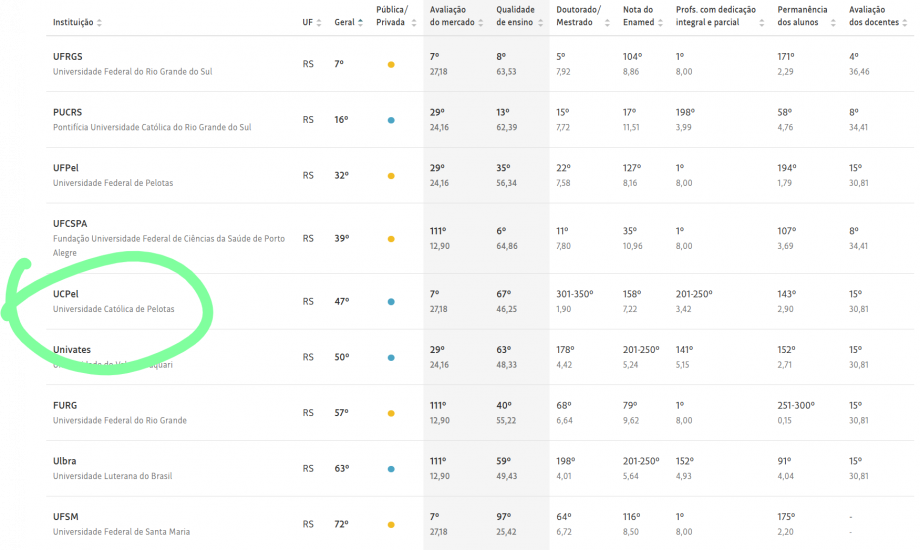920x550 pixels.
Task: Open the UFRGS institution link
Action: [x=67, y=57]
